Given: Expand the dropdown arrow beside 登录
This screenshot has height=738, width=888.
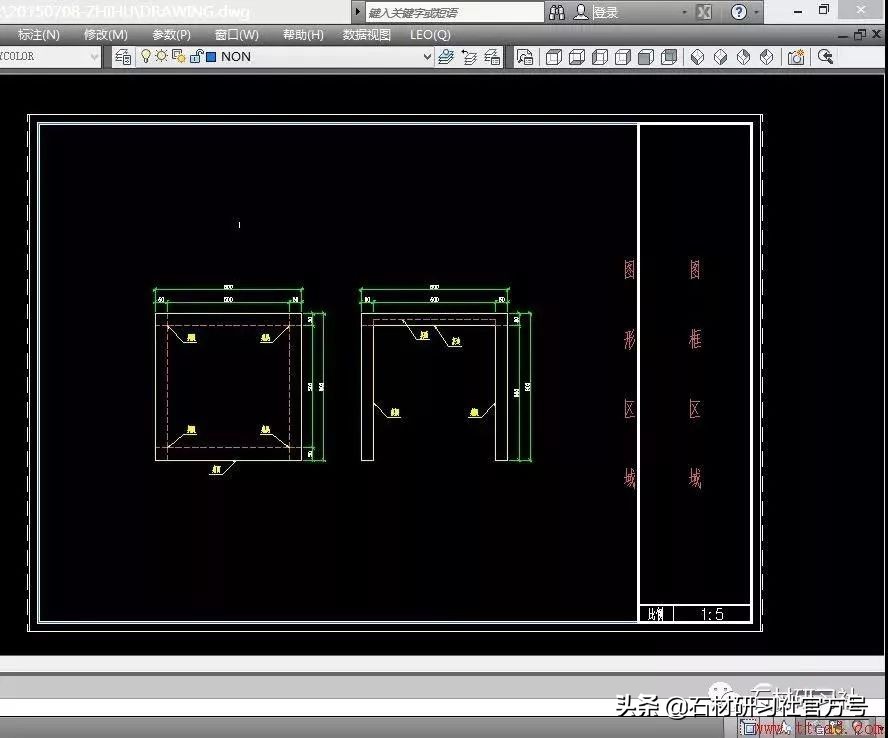Looking at the screenshot, I should click(x=685, y=12).
